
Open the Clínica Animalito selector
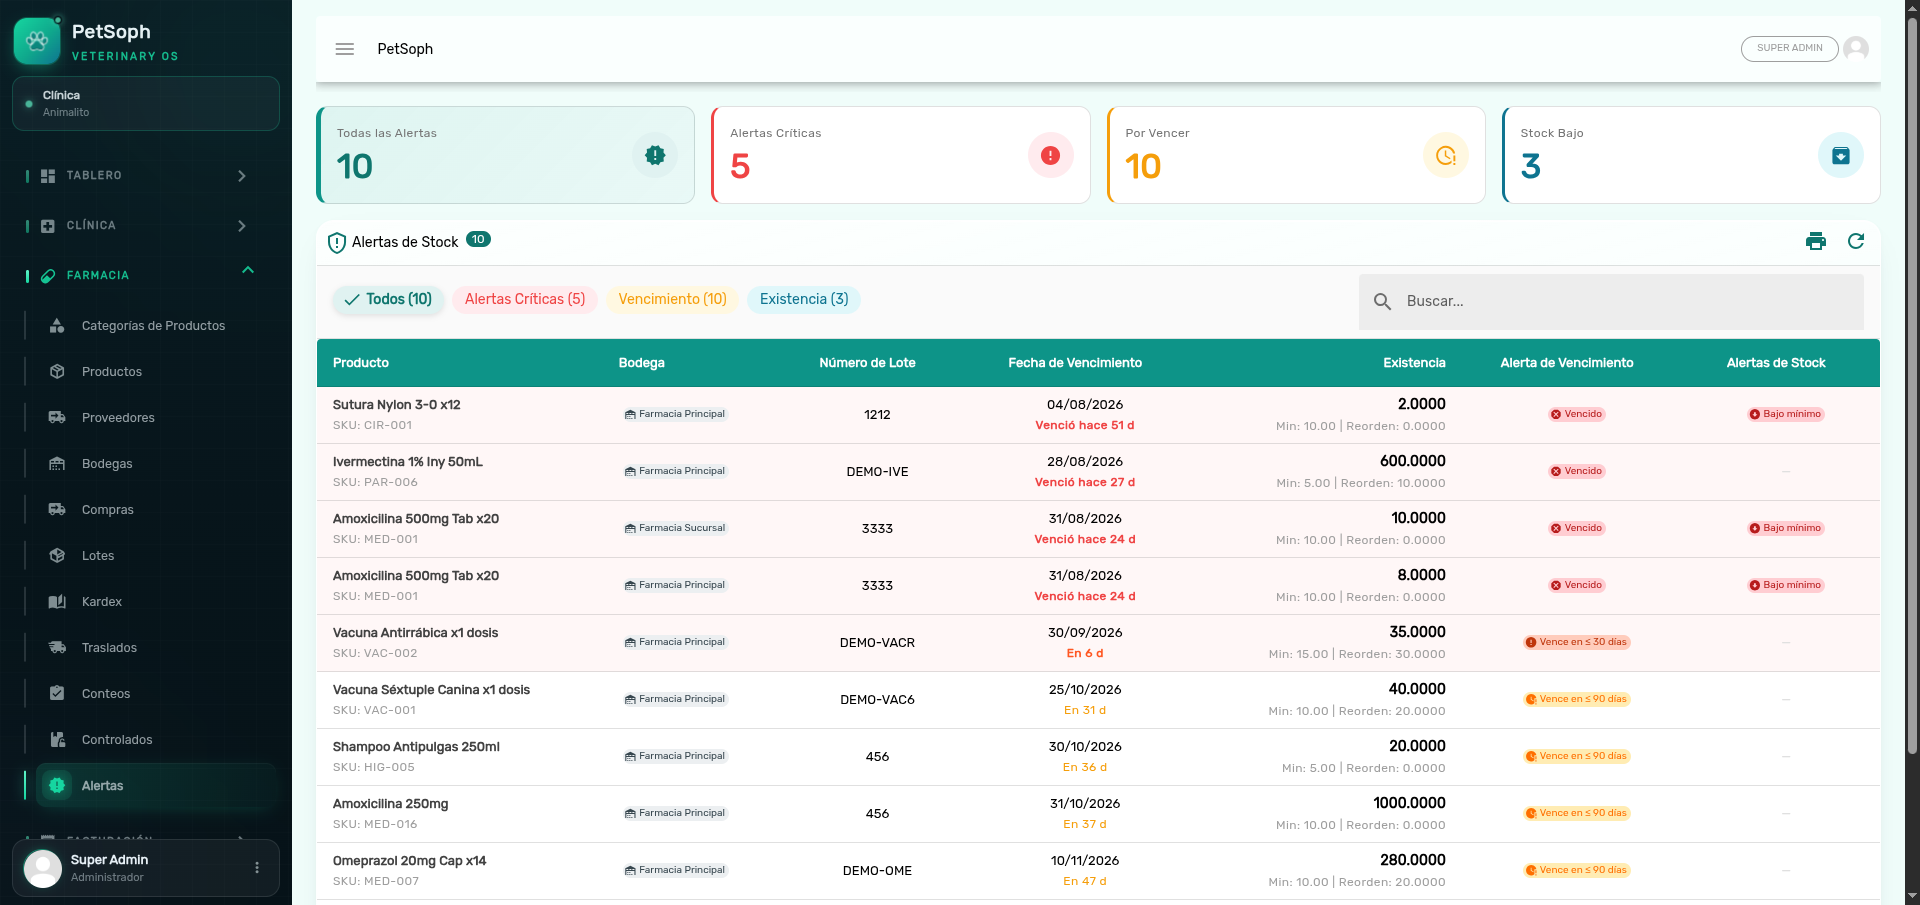point(146,104)
